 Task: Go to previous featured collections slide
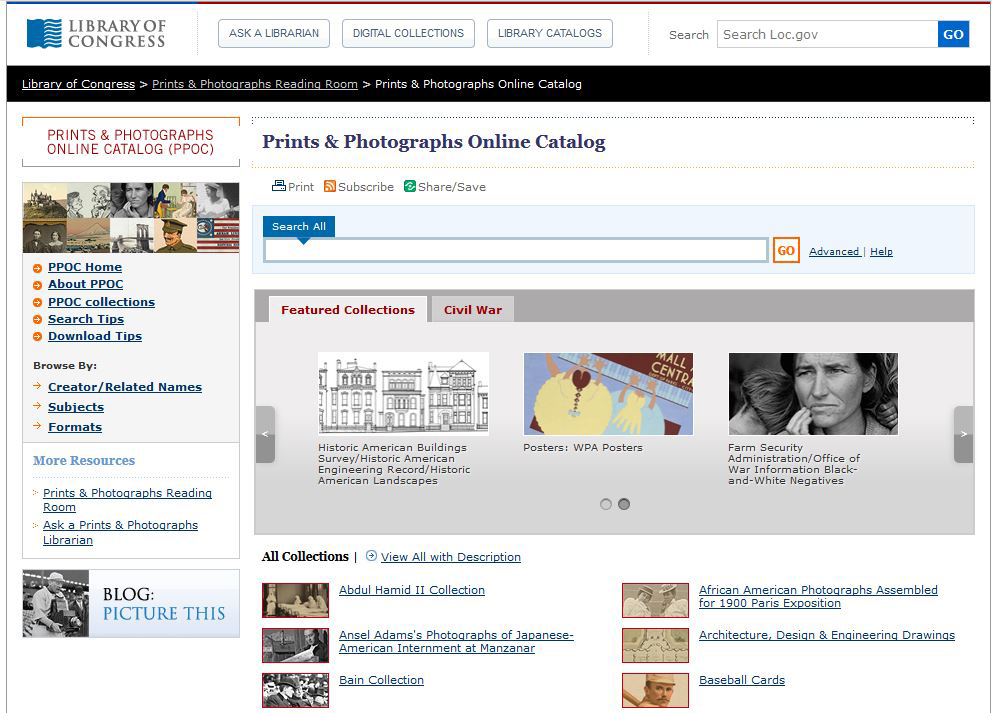266,434
